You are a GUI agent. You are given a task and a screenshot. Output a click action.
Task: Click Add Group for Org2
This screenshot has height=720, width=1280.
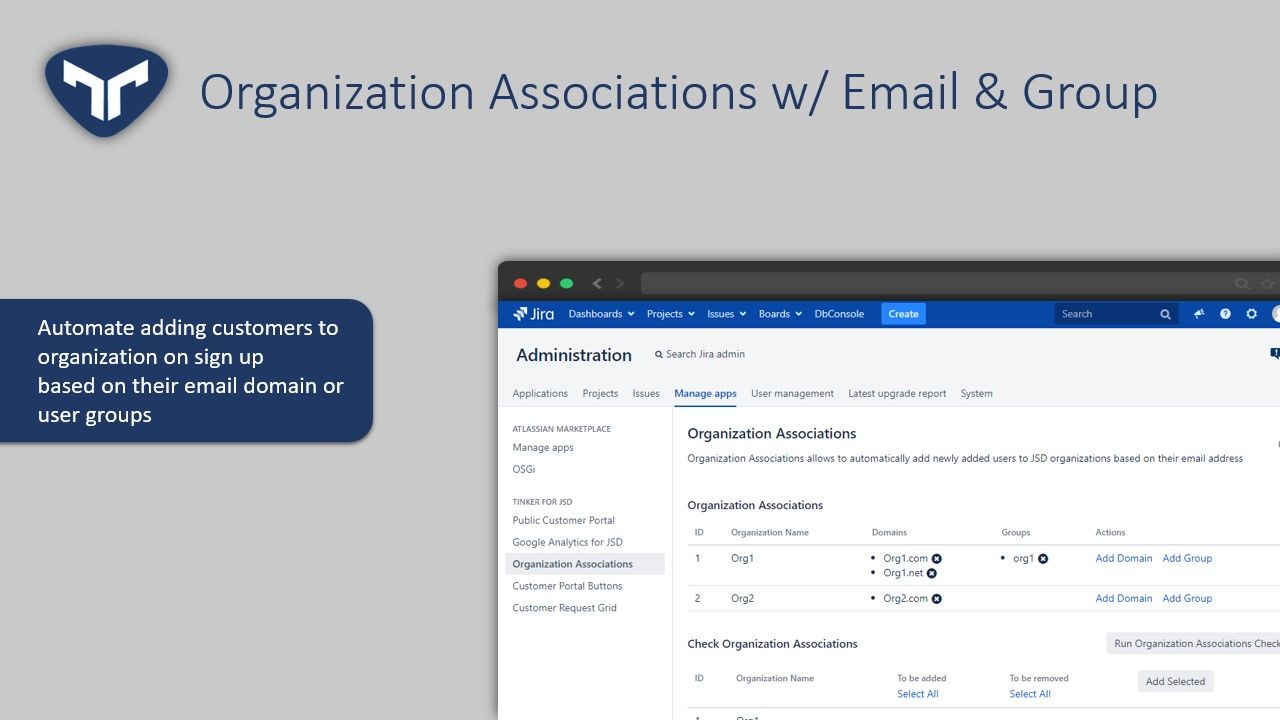tap(1187, 598)
